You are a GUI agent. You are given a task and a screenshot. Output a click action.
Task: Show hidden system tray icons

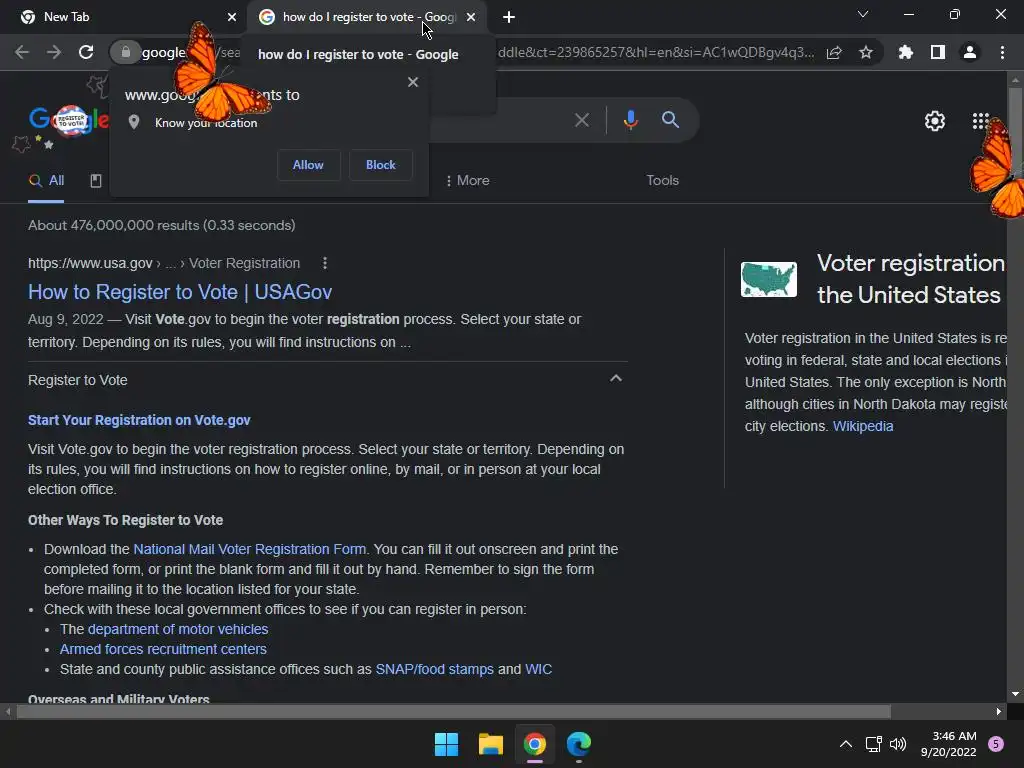tap(845, 744)
